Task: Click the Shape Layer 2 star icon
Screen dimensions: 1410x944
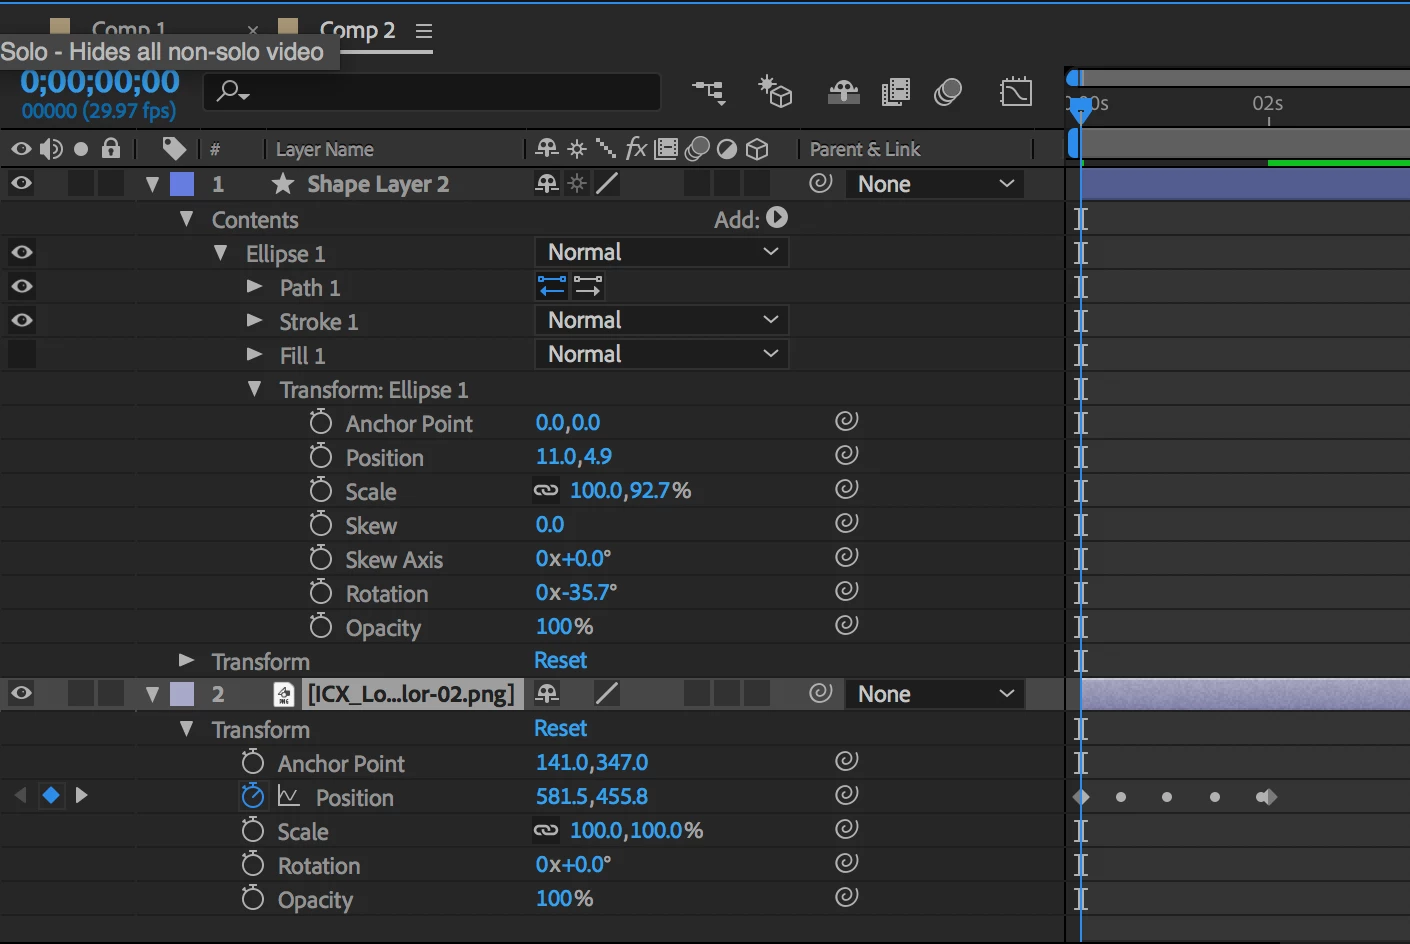Action: (x=283, y=183)
